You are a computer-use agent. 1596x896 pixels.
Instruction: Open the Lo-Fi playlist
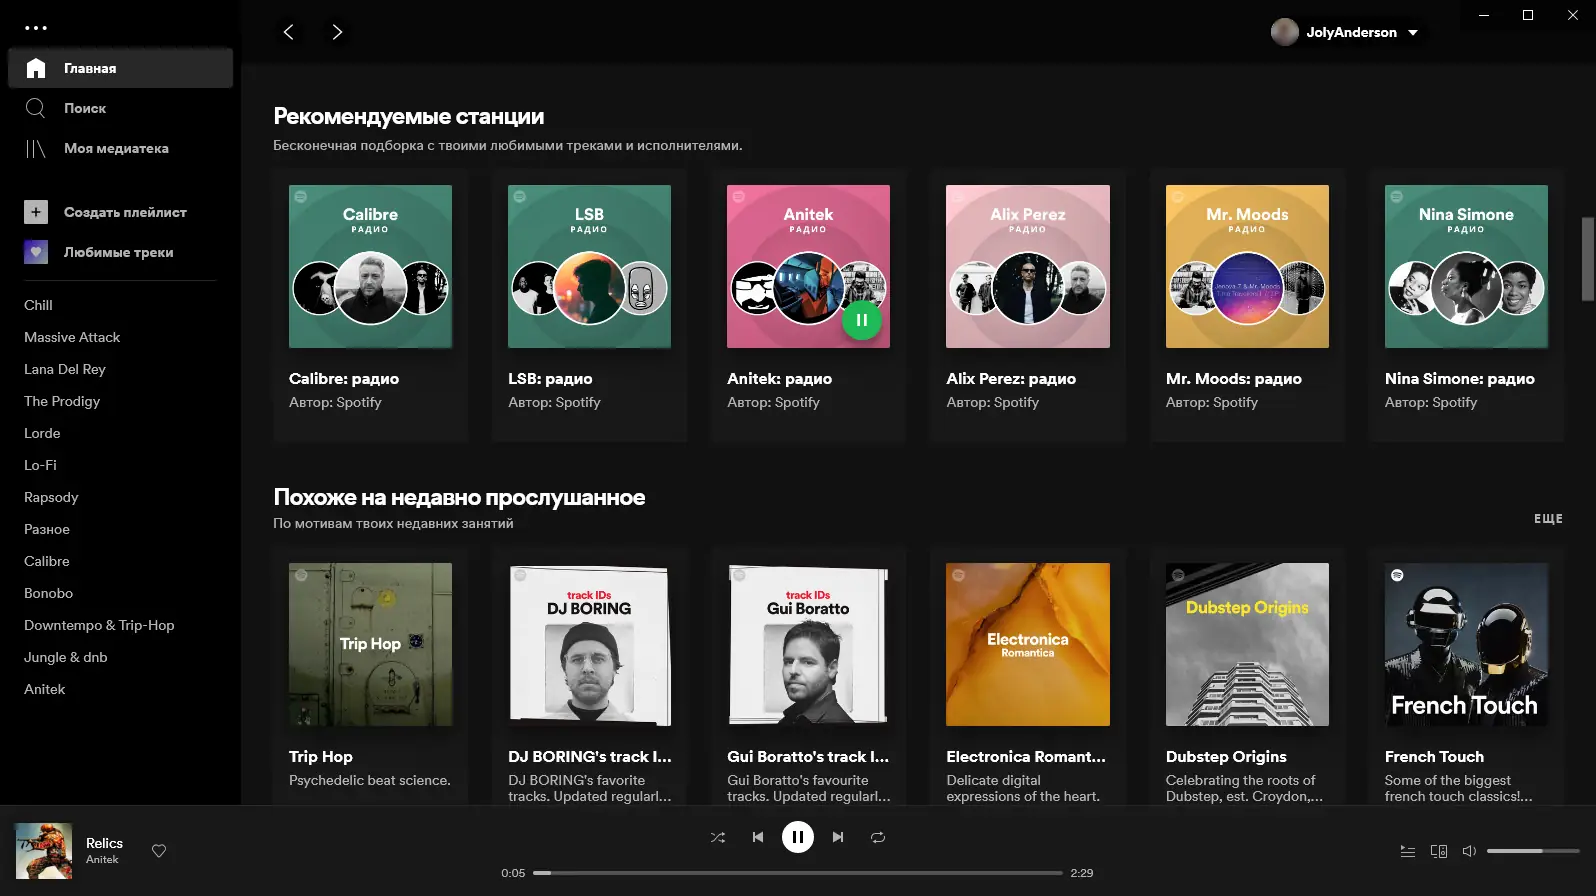(40, 465)
